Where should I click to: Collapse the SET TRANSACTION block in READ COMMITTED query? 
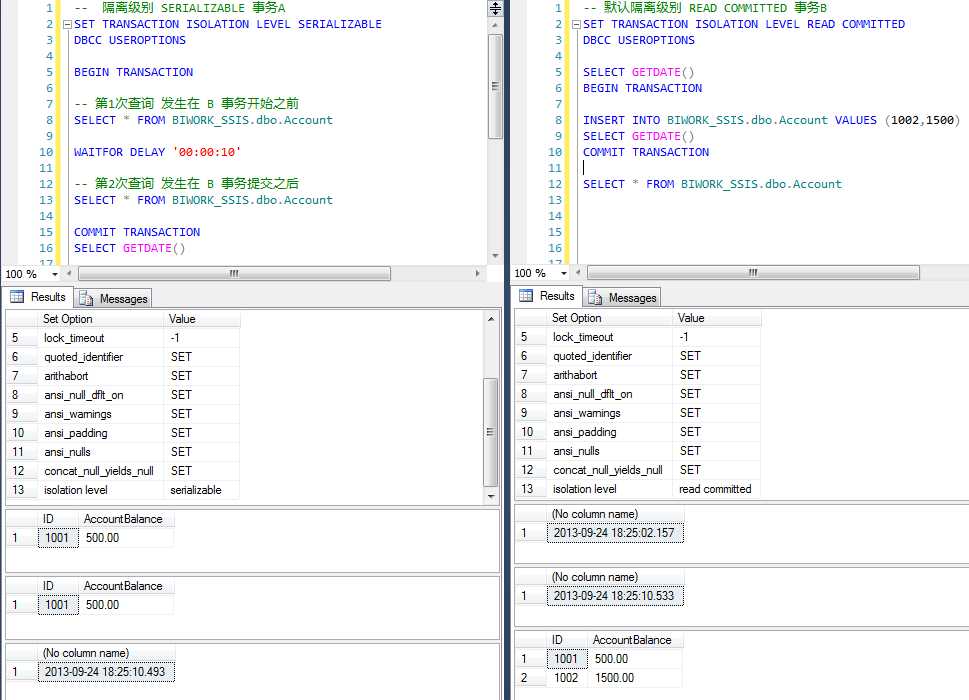[x=577, y=24]
